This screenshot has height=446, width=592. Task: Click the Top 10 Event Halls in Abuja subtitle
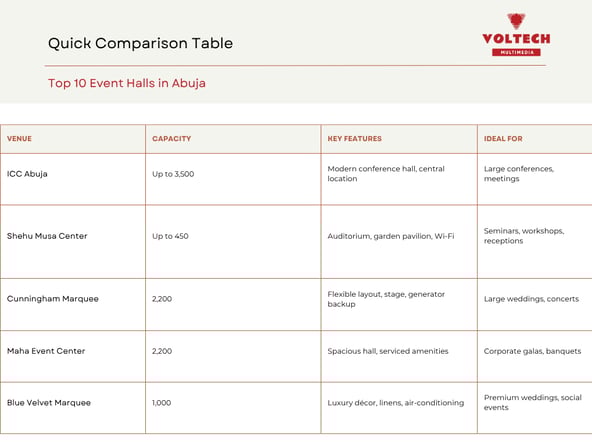127,83
